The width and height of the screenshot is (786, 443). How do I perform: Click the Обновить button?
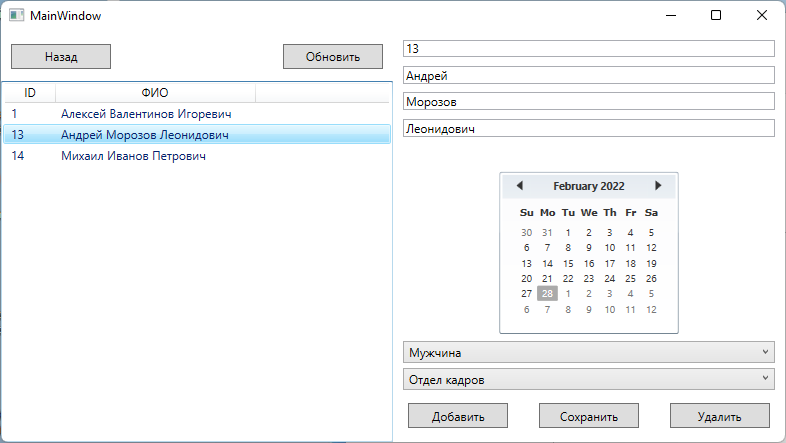click(x=333, y=57)
